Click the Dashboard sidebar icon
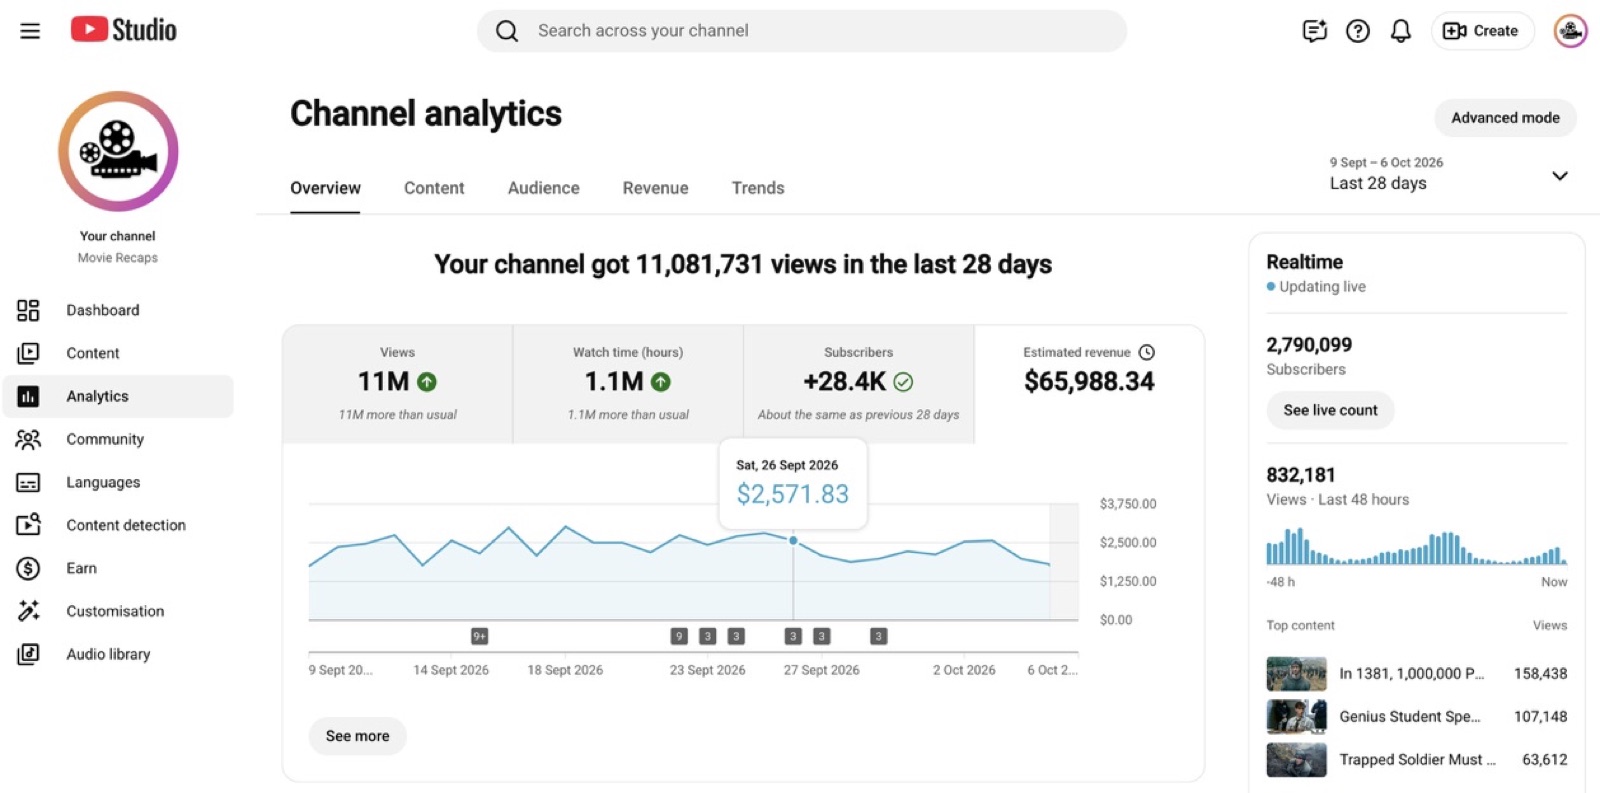This screenshot has width=1600, height=793. 28,310
